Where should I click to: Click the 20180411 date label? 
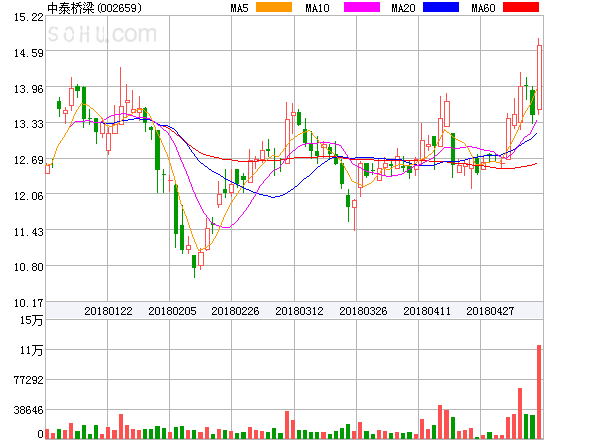[427, 311]
